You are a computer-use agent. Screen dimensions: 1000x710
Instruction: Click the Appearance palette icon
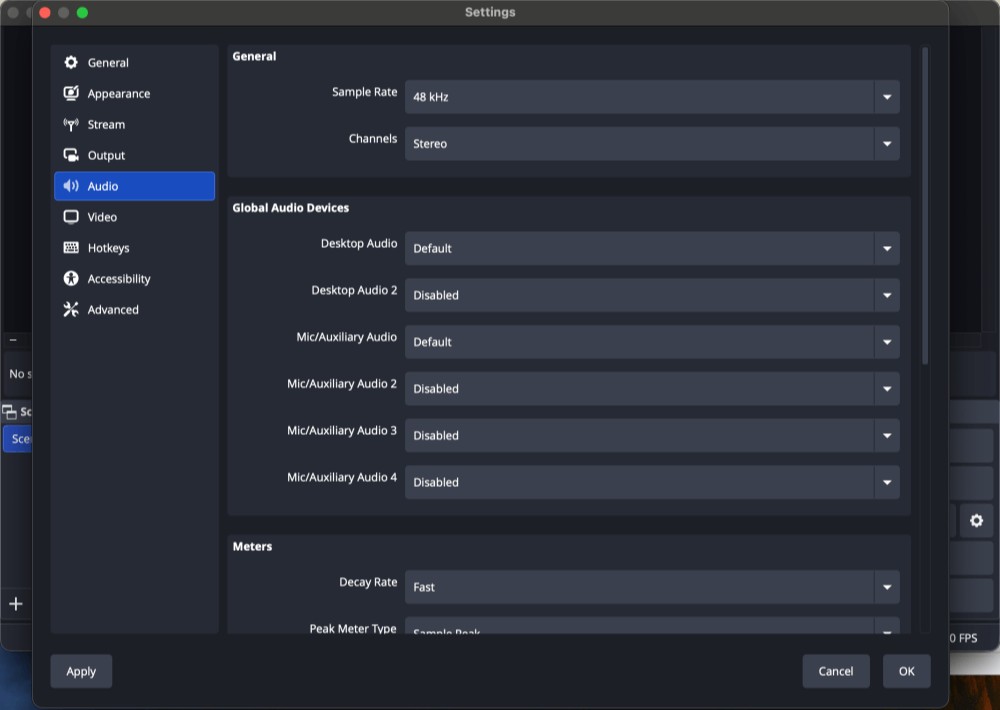(x=70, y=93)
